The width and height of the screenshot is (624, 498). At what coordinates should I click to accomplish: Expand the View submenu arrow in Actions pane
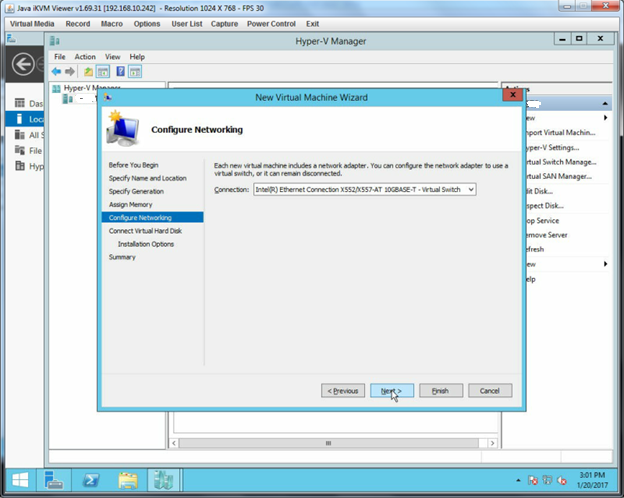(x=605, y=264)
